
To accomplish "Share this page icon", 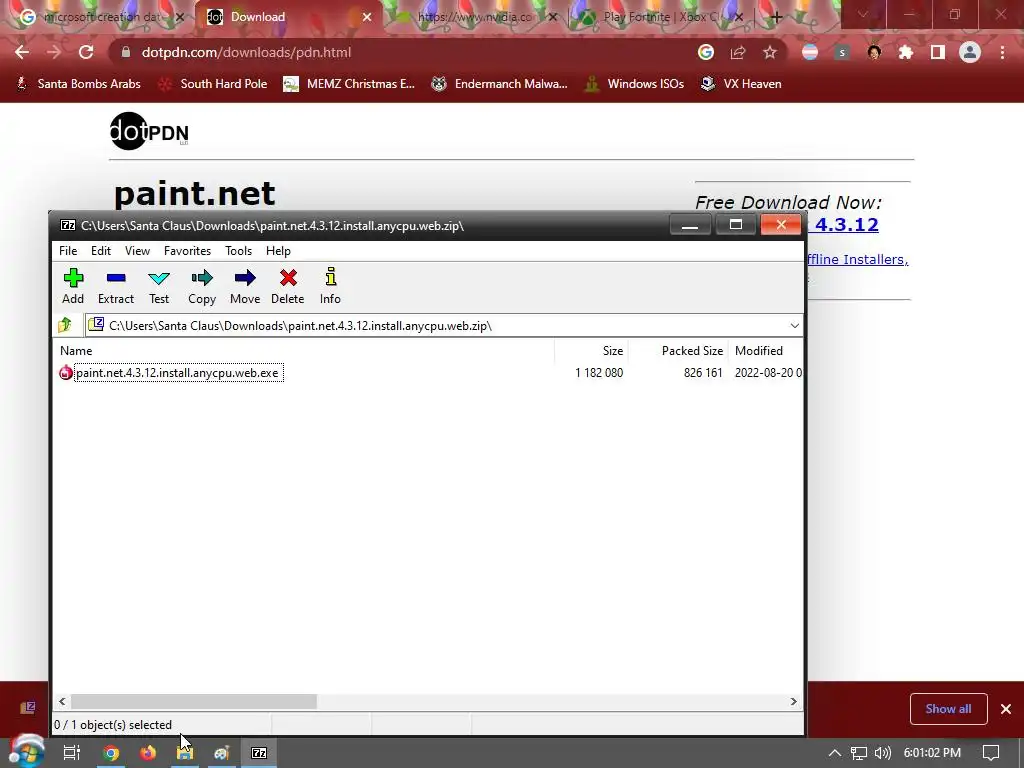I will [x=738, y=52].
